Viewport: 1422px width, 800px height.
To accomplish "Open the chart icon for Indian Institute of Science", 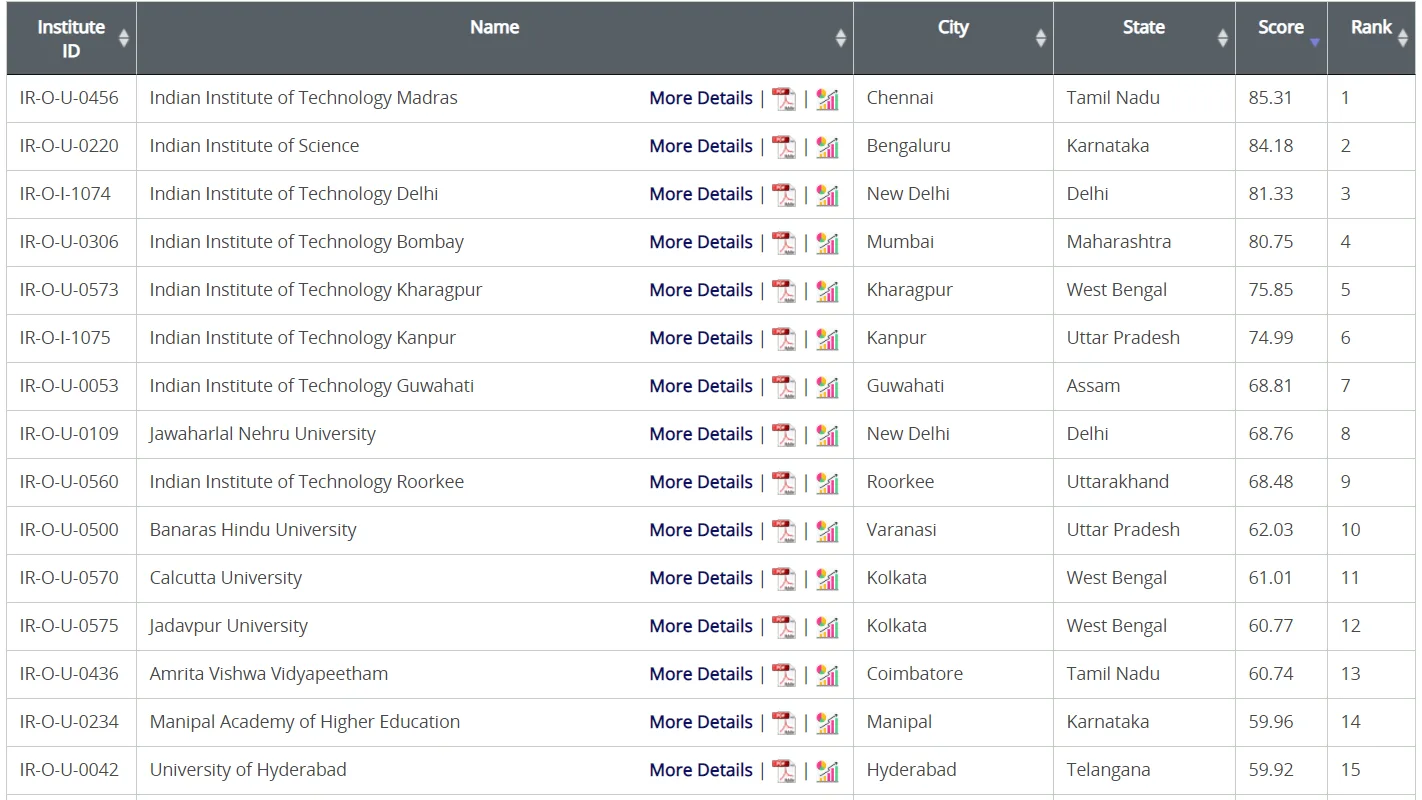I will tap(827, 147).
